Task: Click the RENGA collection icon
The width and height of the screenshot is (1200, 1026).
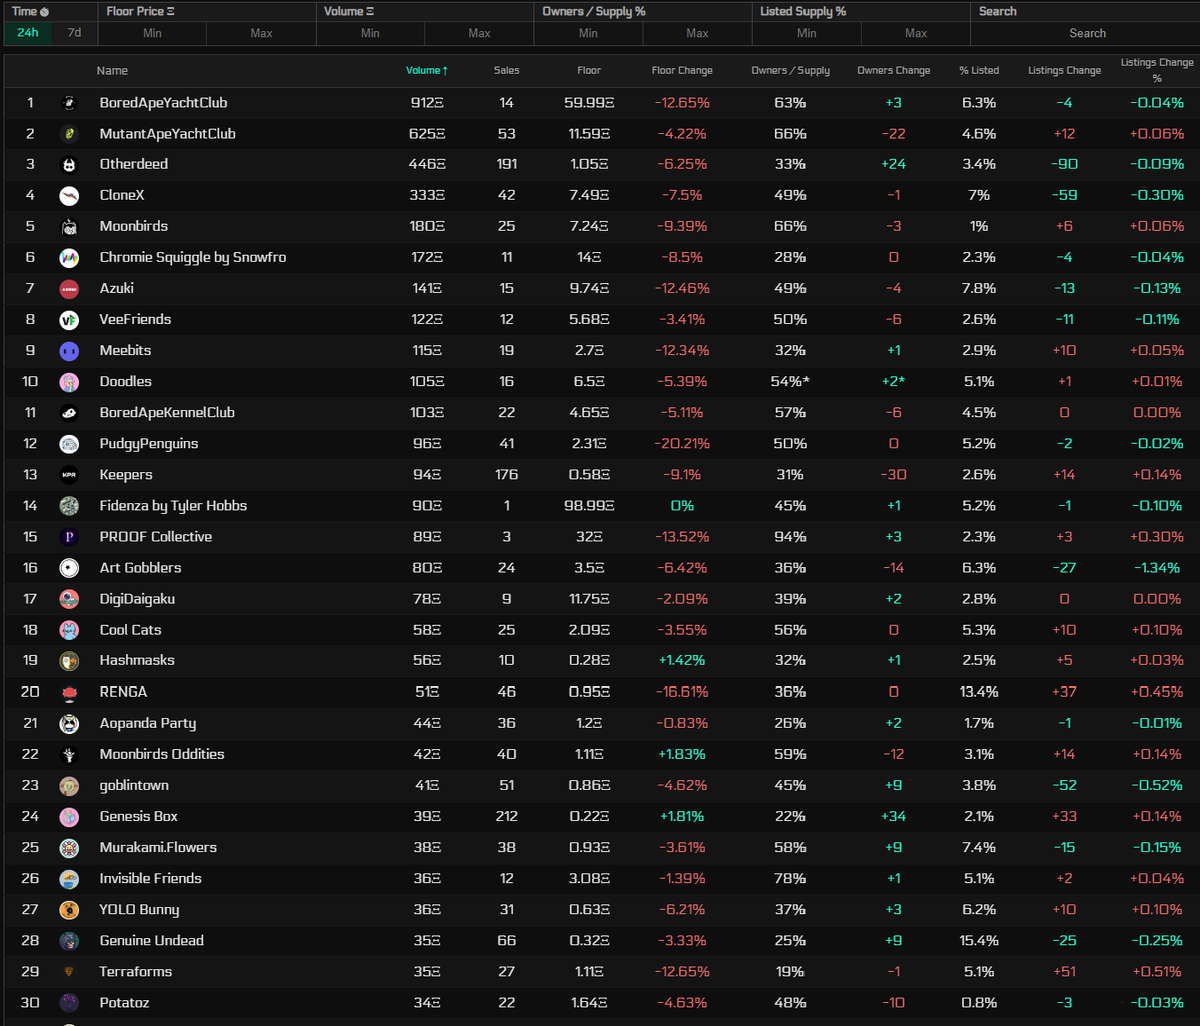Action: tap(69, 691)
